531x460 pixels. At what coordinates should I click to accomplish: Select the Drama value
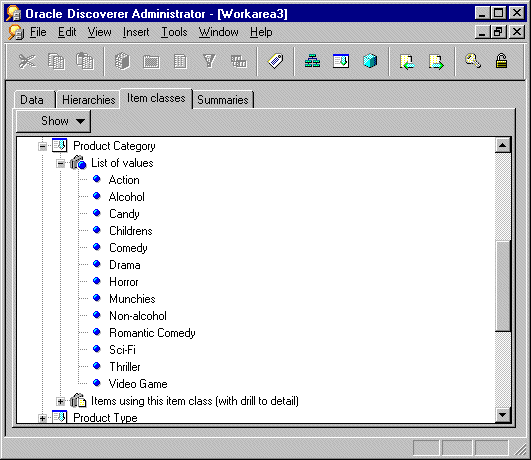coord(125,265)
